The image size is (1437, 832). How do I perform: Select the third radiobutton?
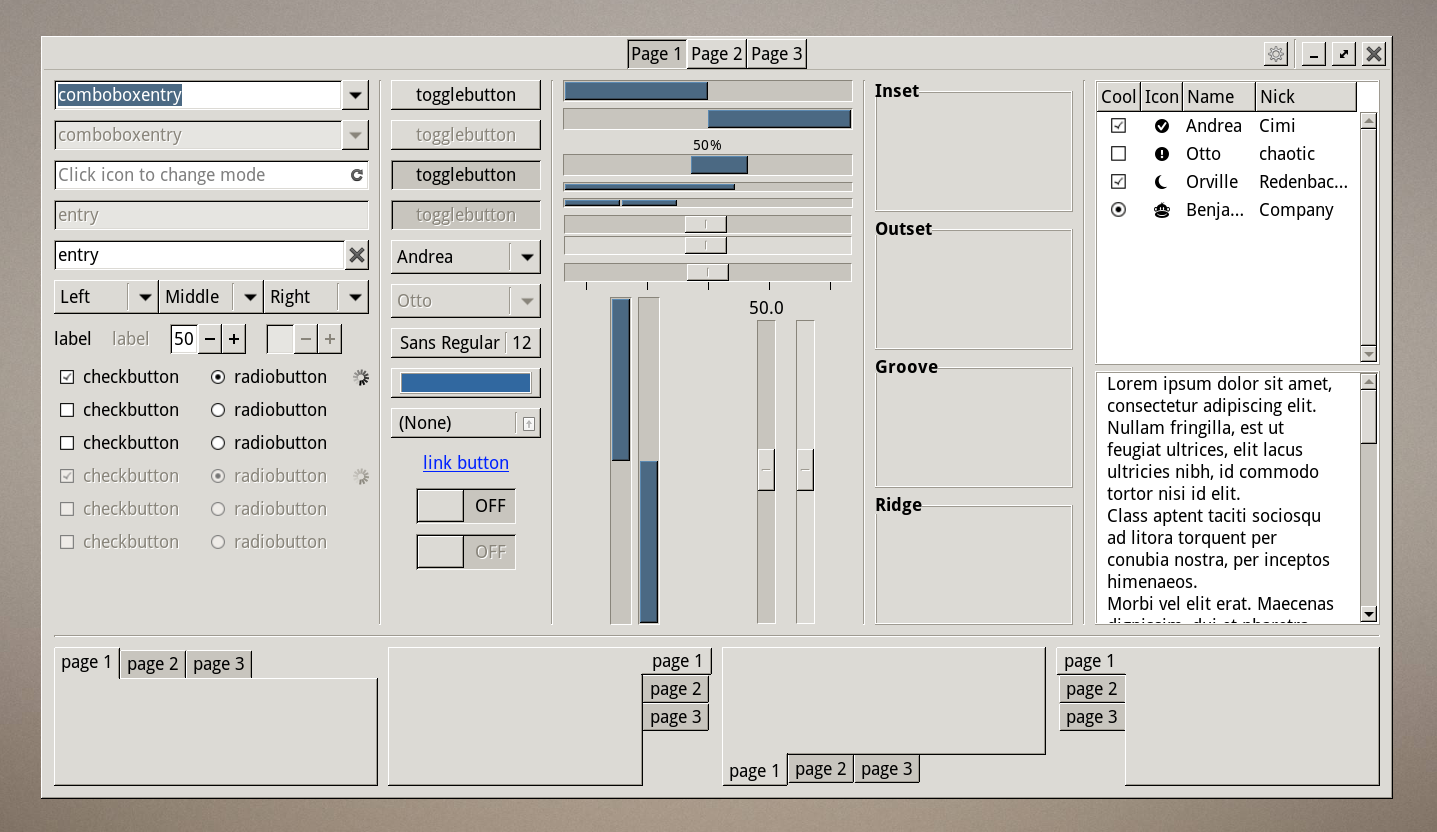coord(218,443)
